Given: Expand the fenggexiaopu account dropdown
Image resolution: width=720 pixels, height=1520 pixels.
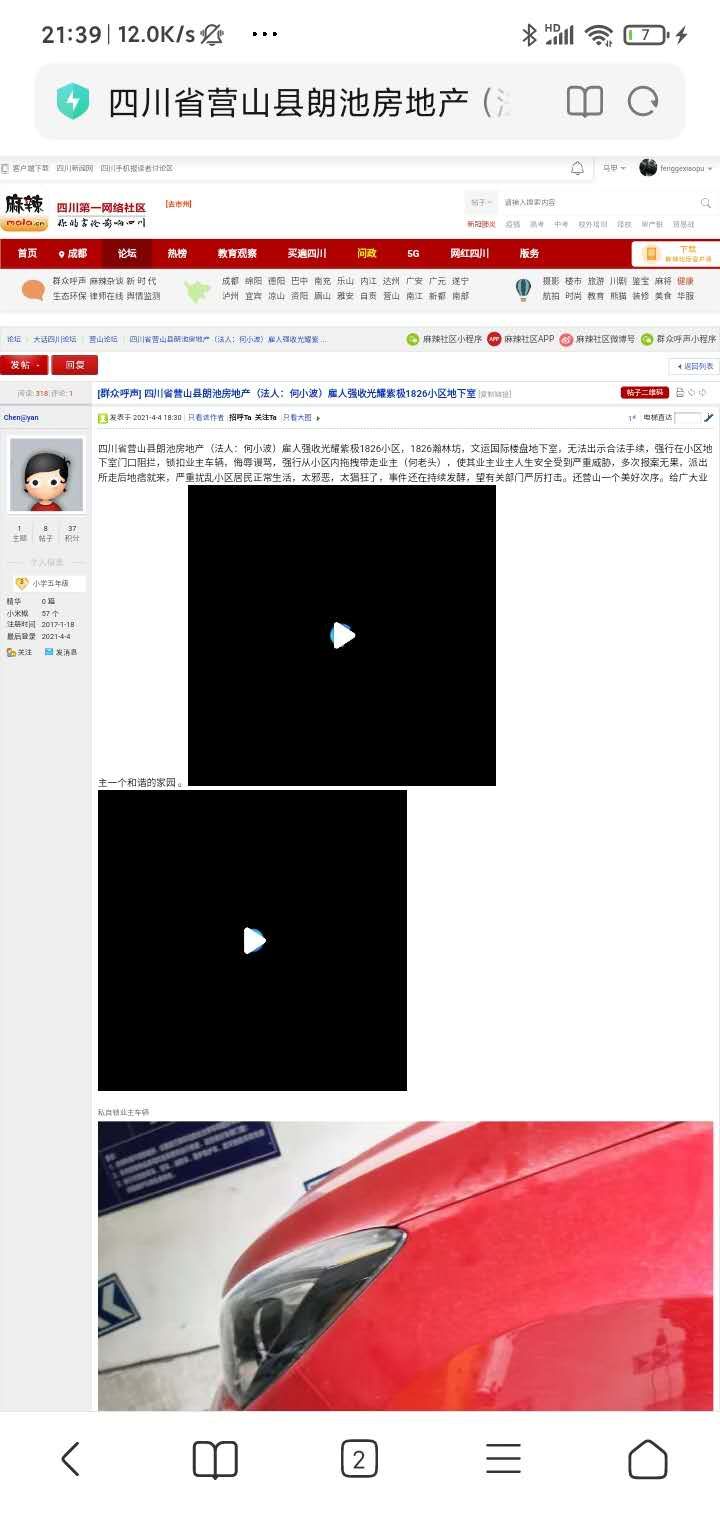Looking at the screenshot, I should [677, 168].
